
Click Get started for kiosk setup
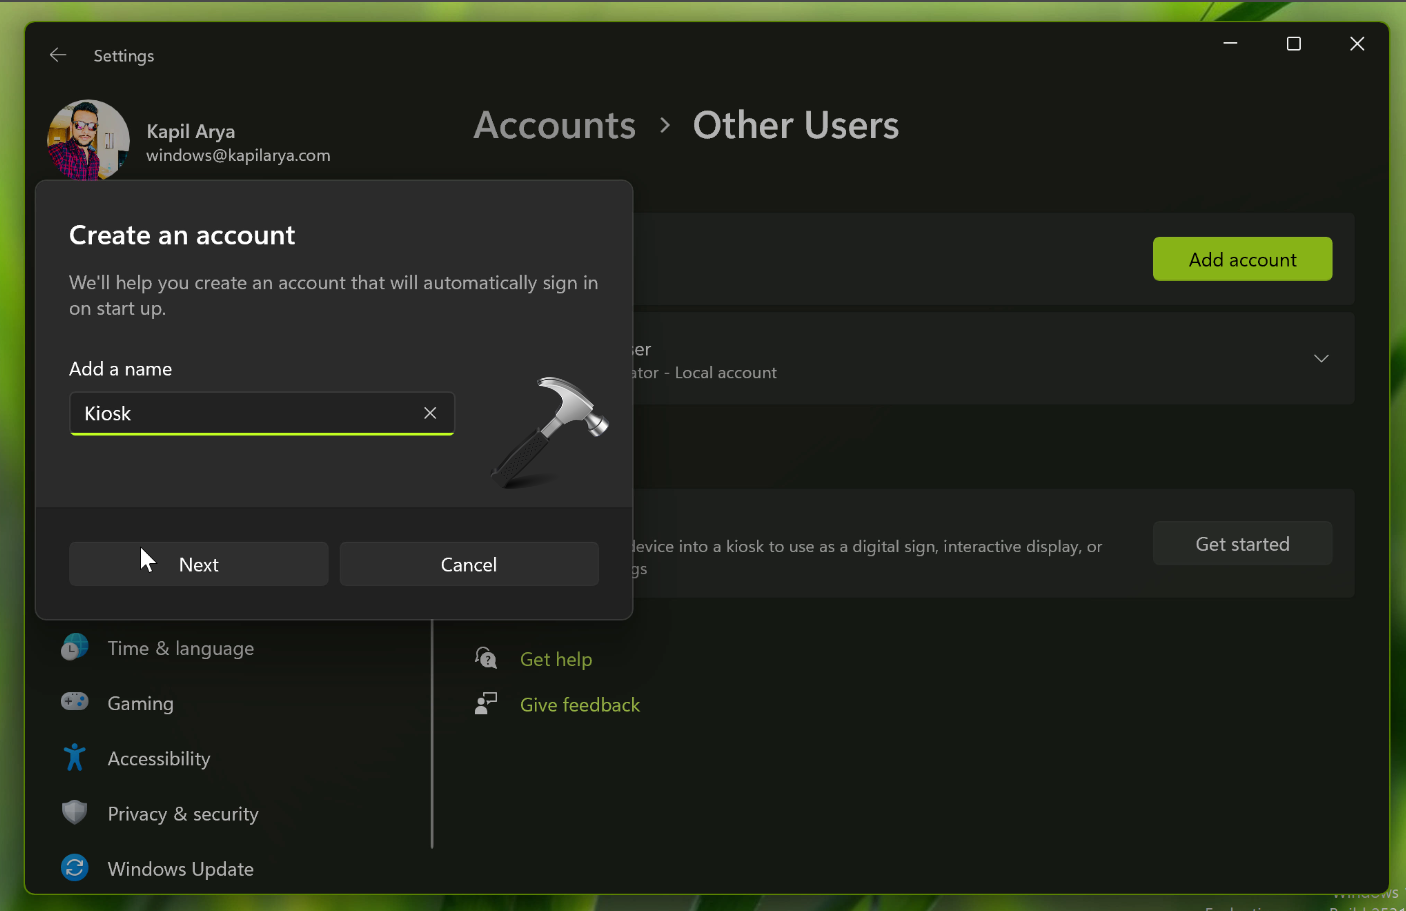[x=1242, y=544]
